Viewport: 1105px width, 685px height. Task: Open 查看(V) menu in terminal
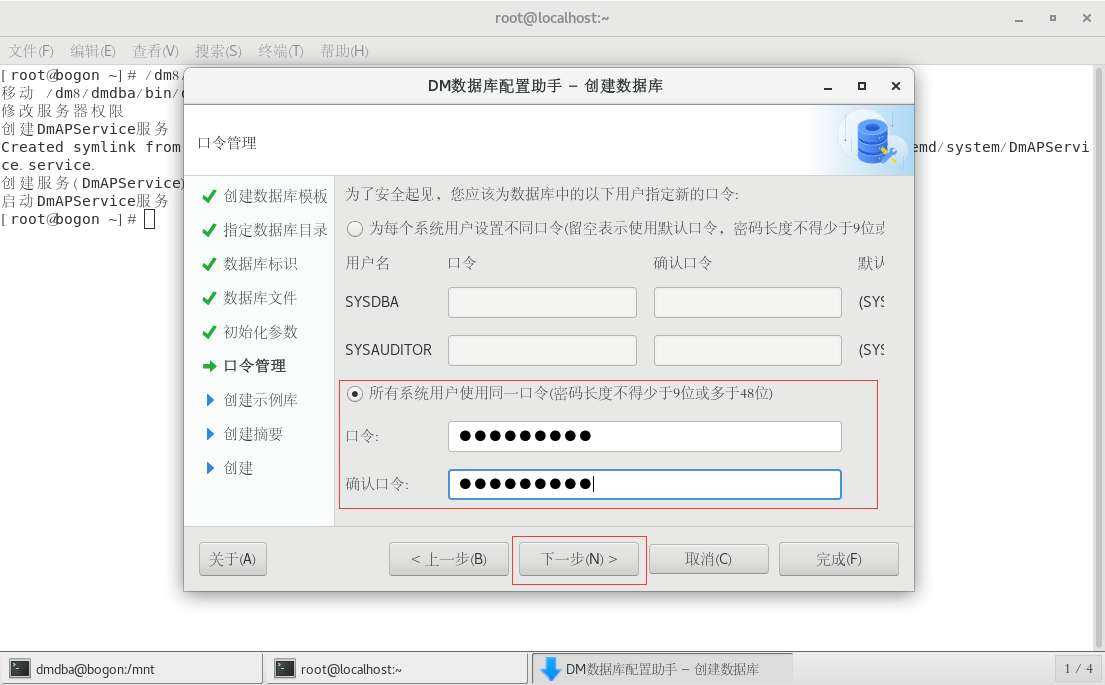pyautogui.click(x=156, y=51)
